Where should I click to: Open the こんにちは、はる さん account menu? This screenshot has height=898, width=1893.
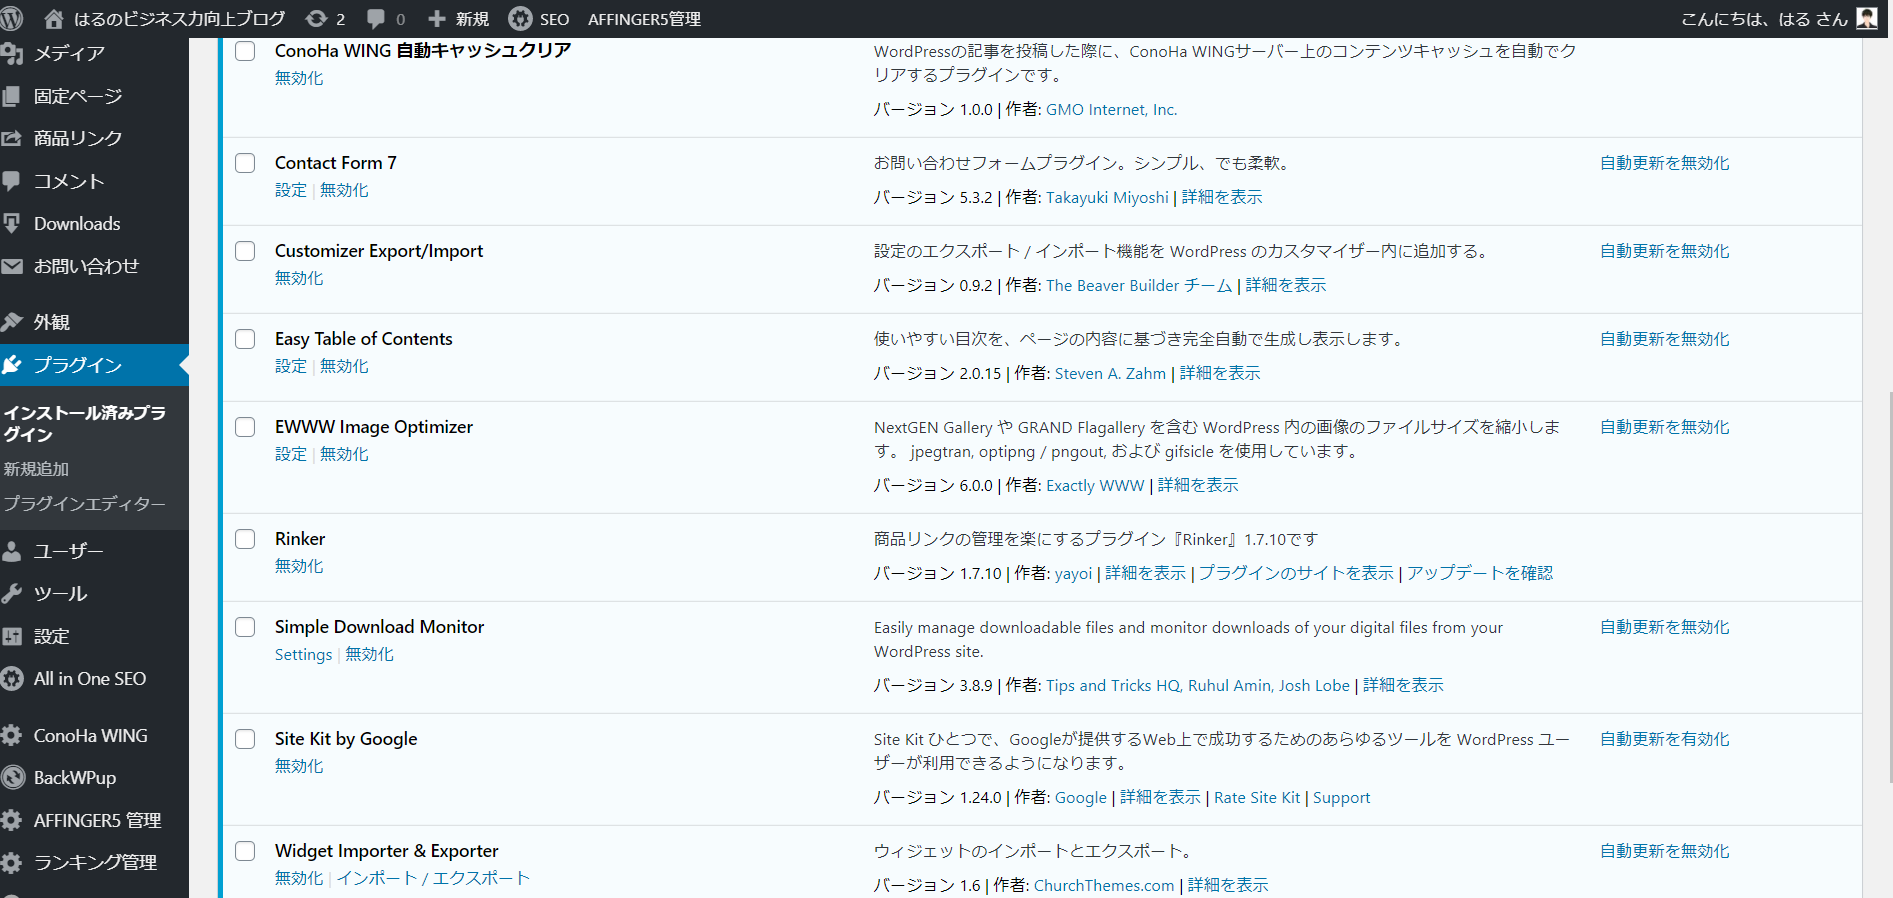click(1779, 19)
